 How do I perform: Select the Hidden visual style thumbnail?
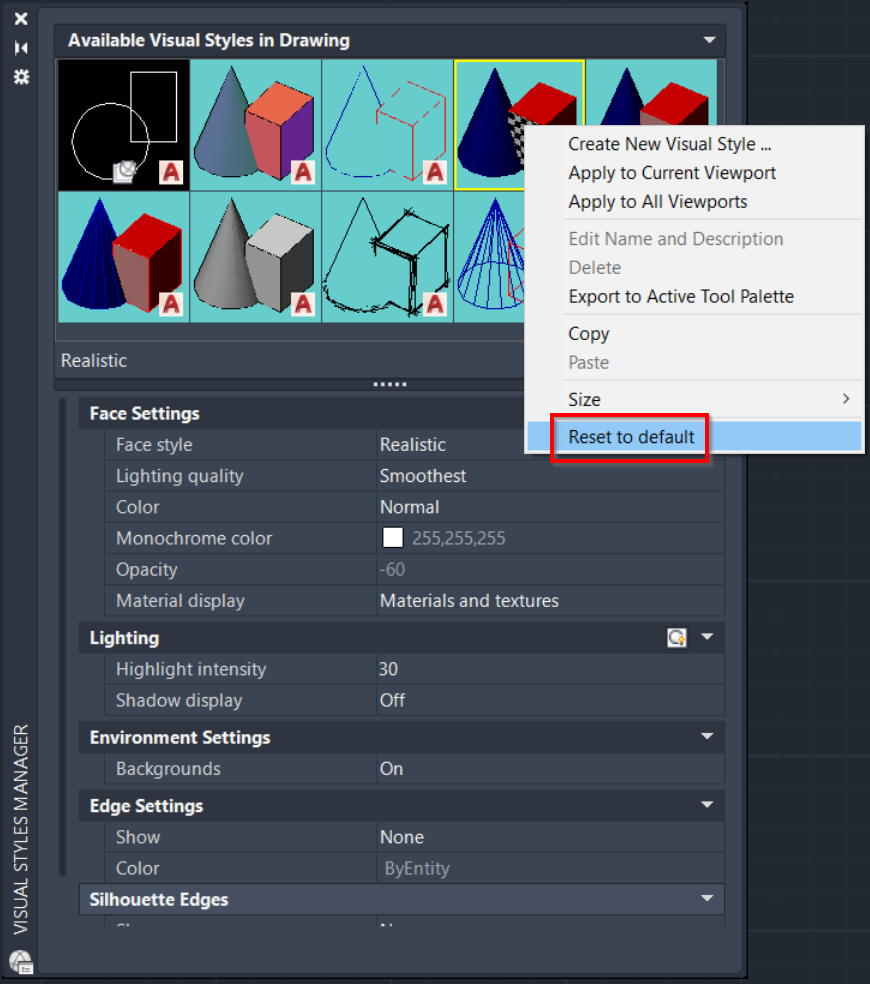point(387,125)
